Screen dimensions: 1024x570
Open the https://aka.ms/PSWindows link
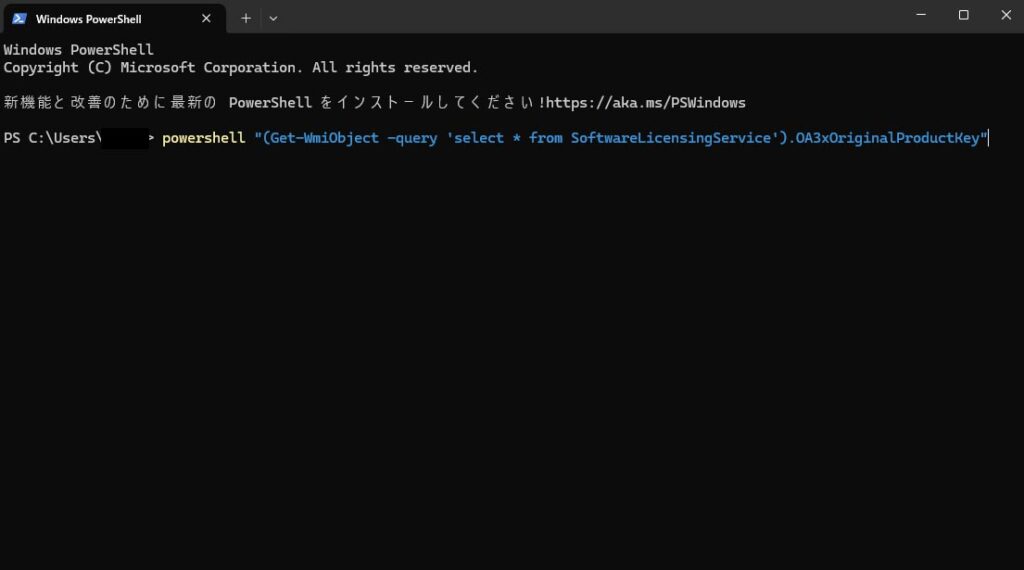tap(645, 102)
